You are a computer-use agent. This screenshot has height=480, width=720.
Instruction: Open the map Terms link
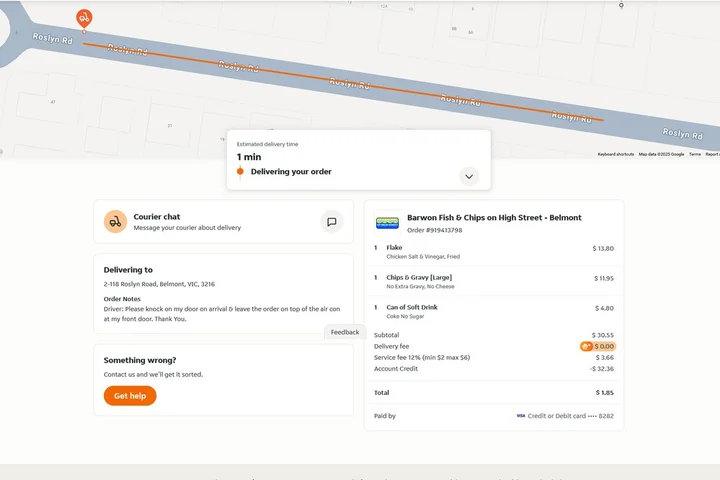[694, 154]
